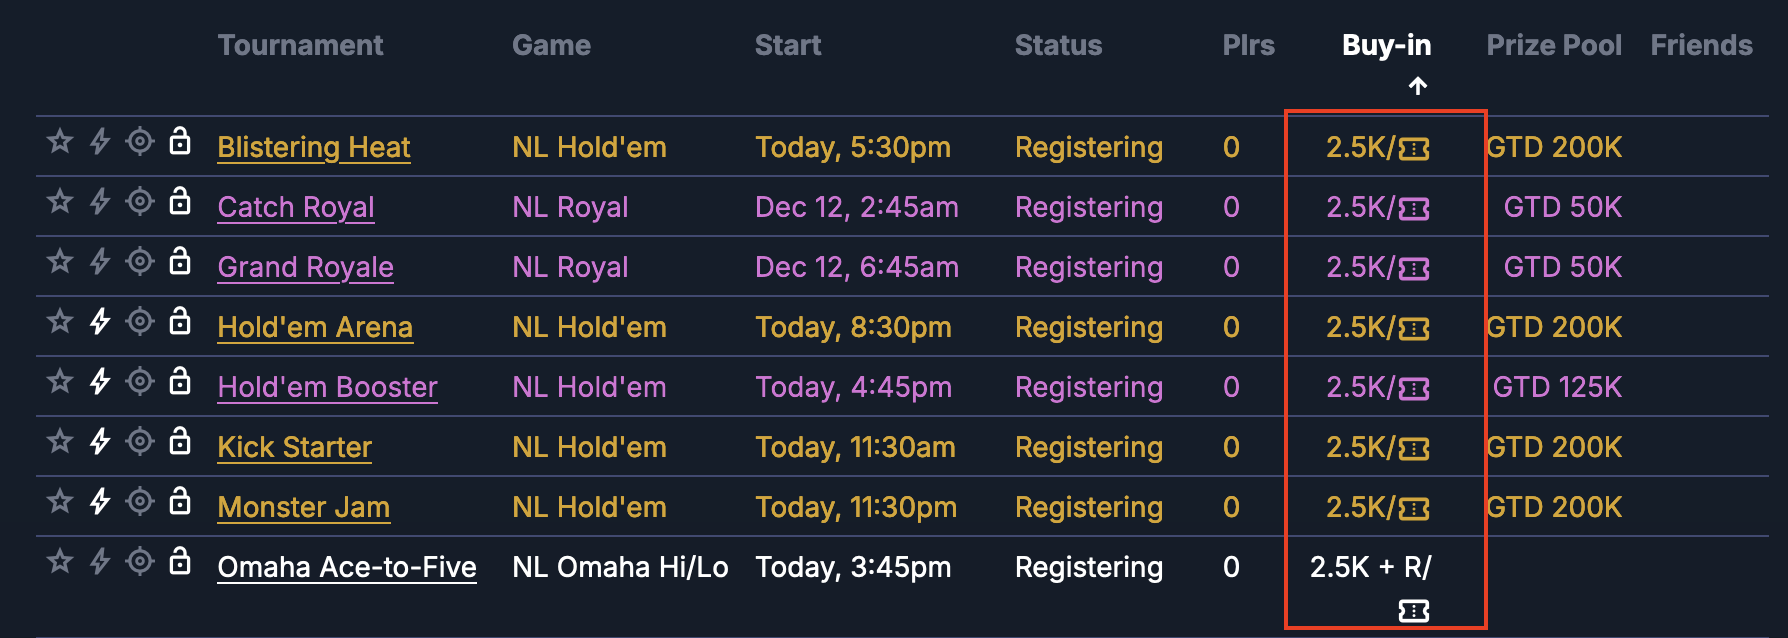Open the Hold'em Booster tournament link
Viewport: 1788px width, 638px height.
[328, 387]
